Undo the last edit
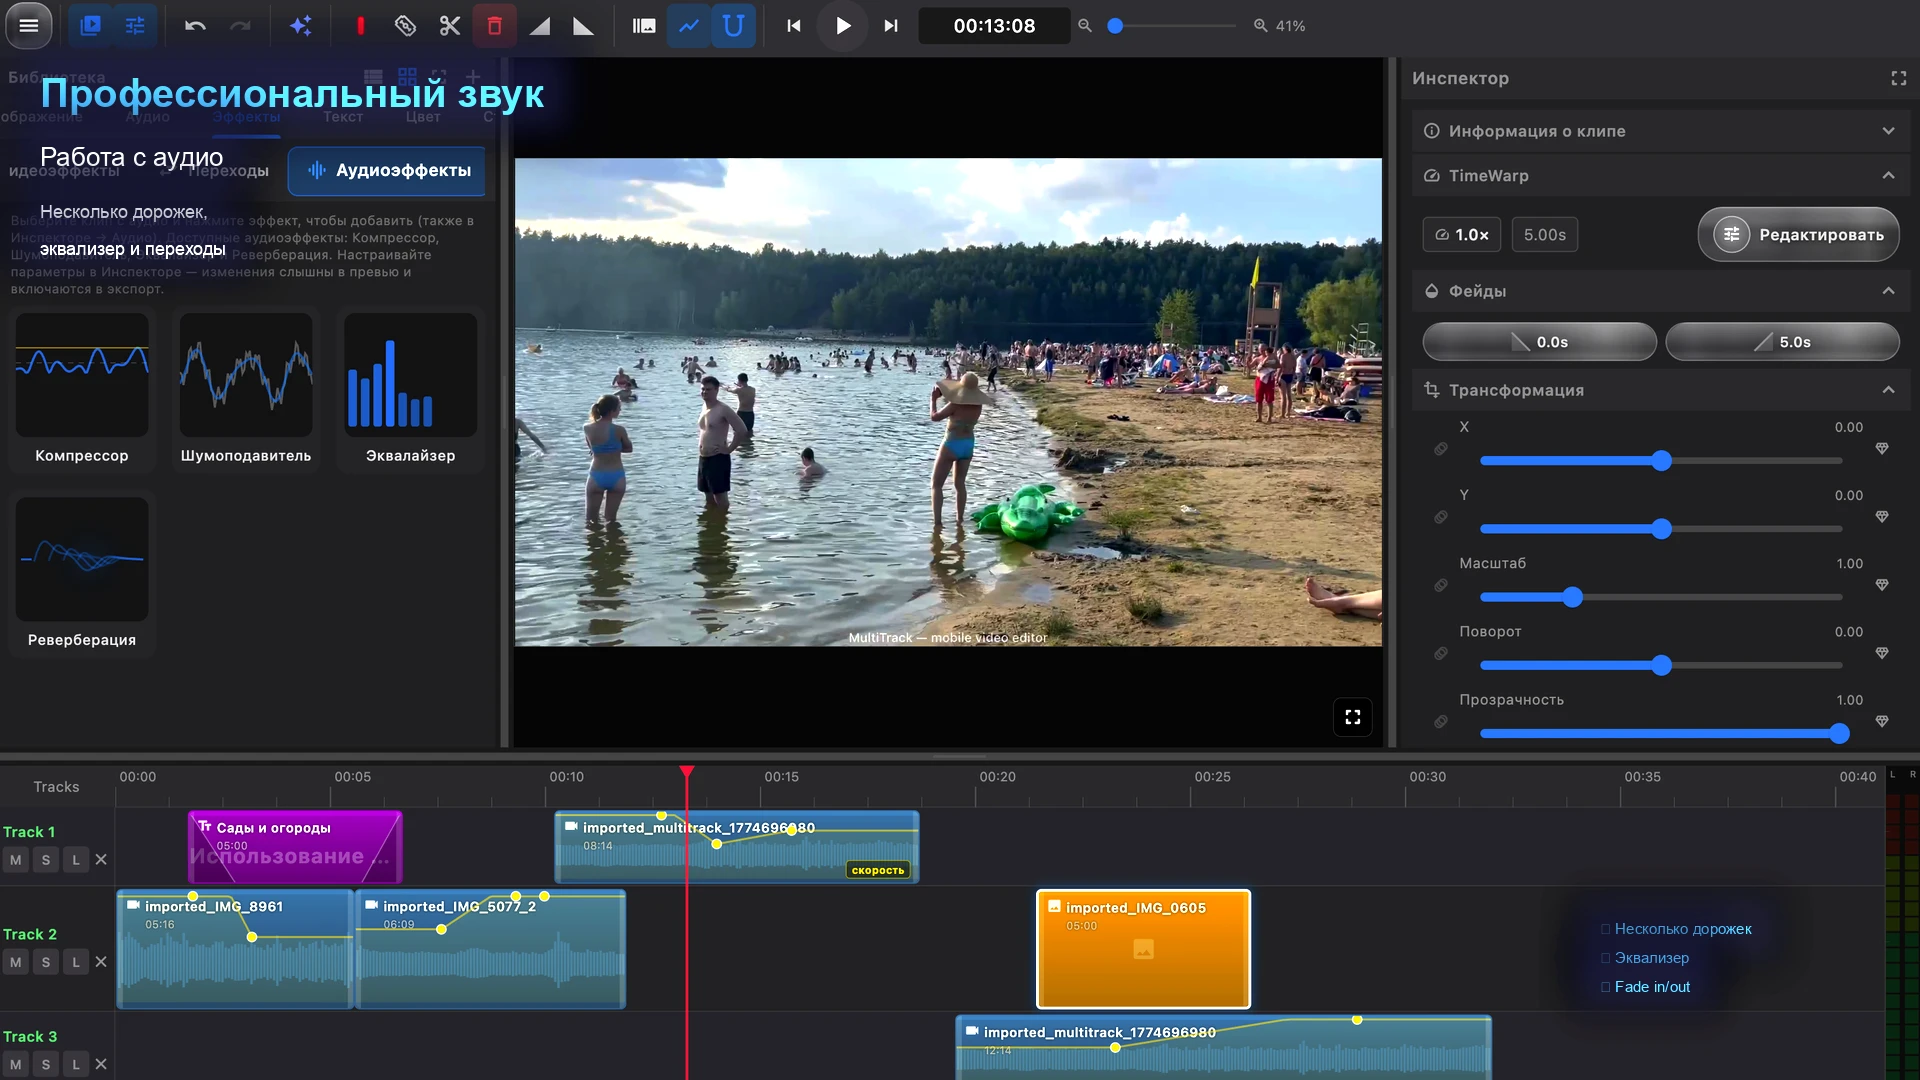Screen dimensions: 1920x1080 coord(195,26)
